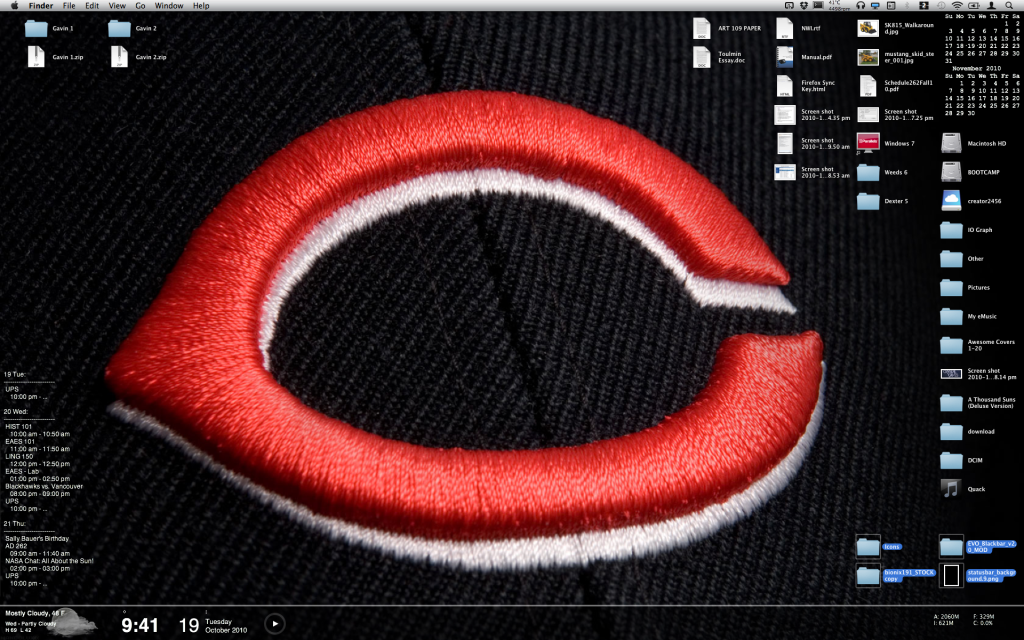Click the 9:41 clock display
Image resolution: width=1024 pixels, height=640 pixels.
(x=140, y=626)
